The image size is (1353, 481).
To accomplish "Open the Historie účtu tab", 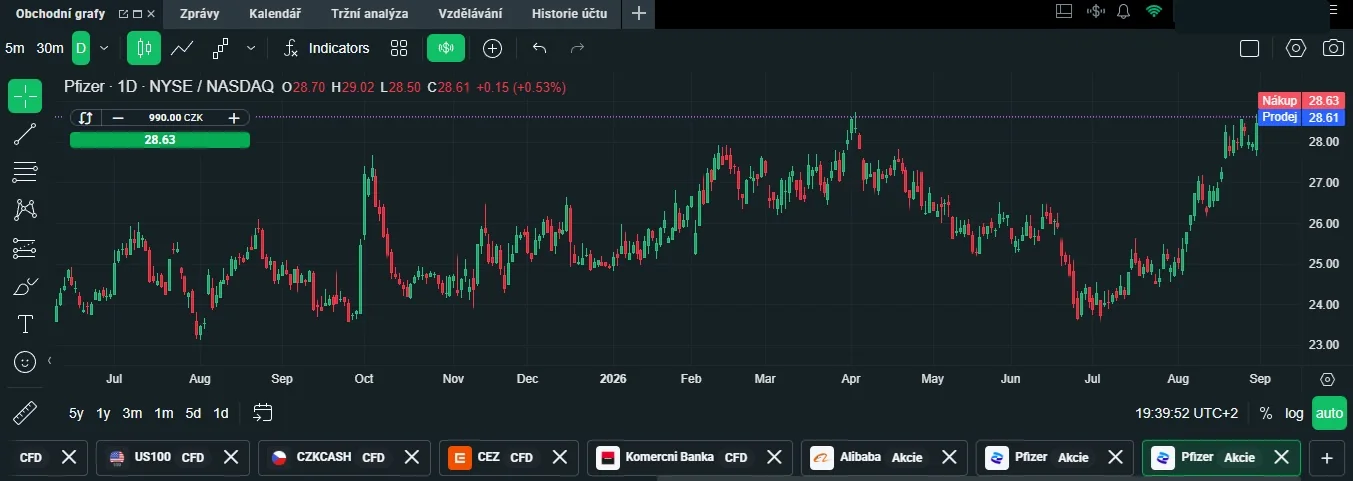I will [x=568, y=14].
